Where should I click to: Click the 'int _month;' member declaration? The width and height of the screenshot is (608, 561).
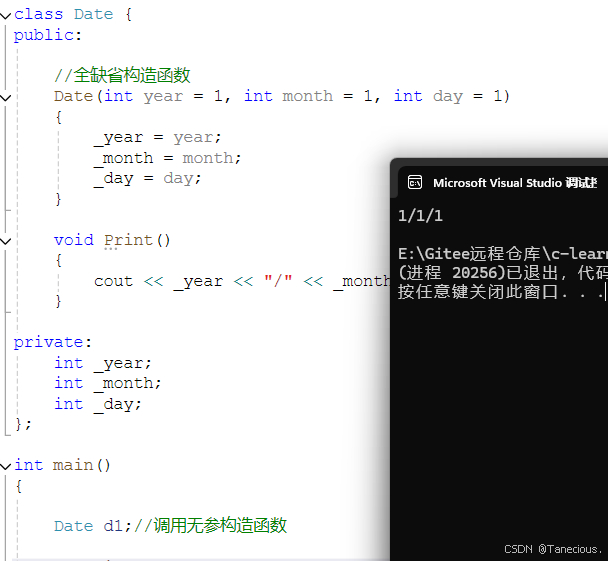tap(108, 384)
